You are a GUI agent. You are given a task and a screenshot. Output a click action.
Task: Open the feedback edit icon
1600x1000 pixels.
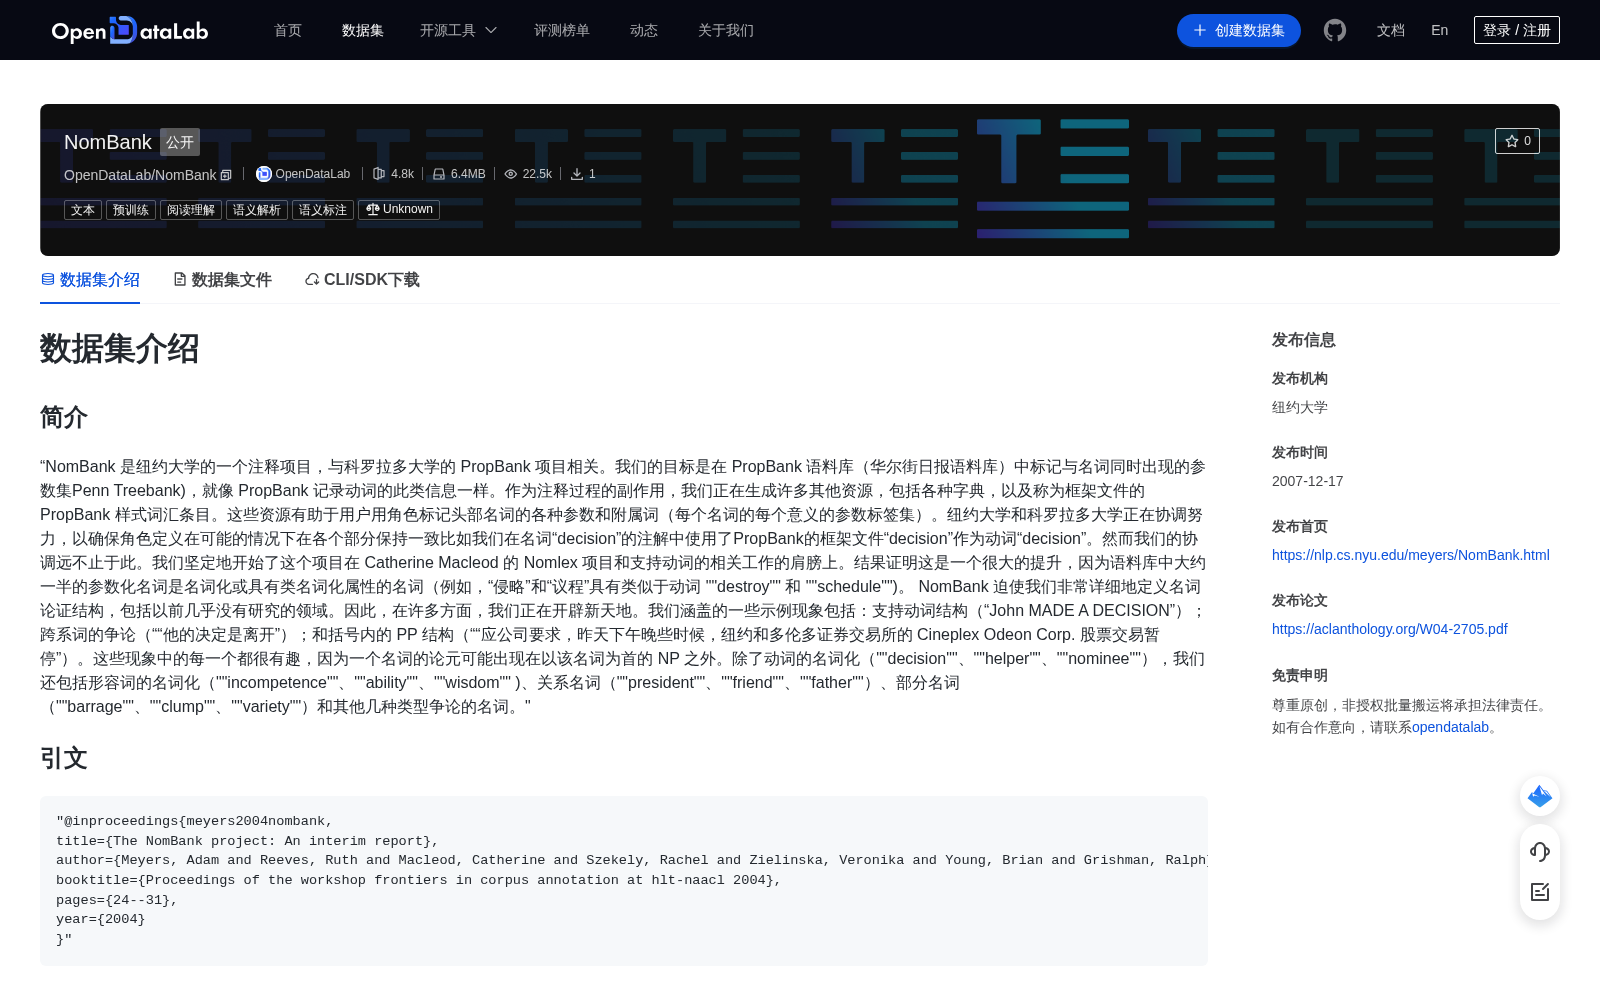(x=1540, y=892)
